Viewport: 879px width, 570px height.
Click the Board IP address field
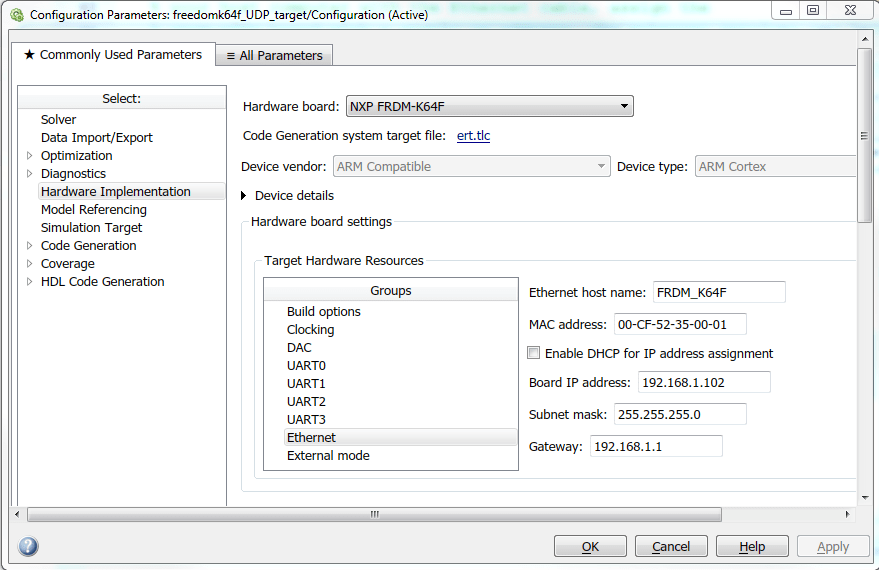[x=703, y=382]
